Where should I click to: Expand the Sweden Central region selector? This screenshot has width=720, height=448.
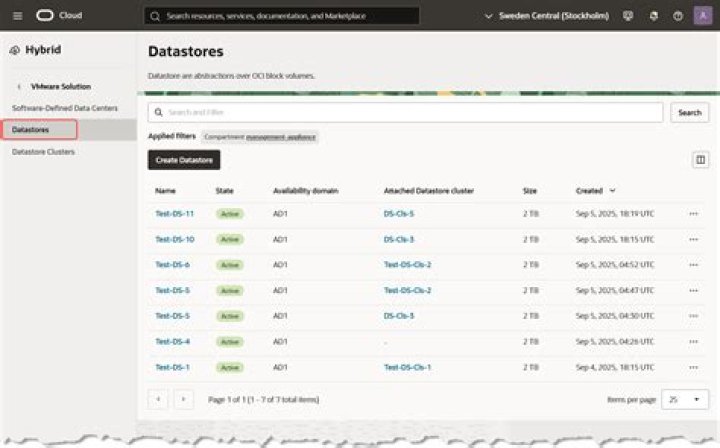point(547,16)
